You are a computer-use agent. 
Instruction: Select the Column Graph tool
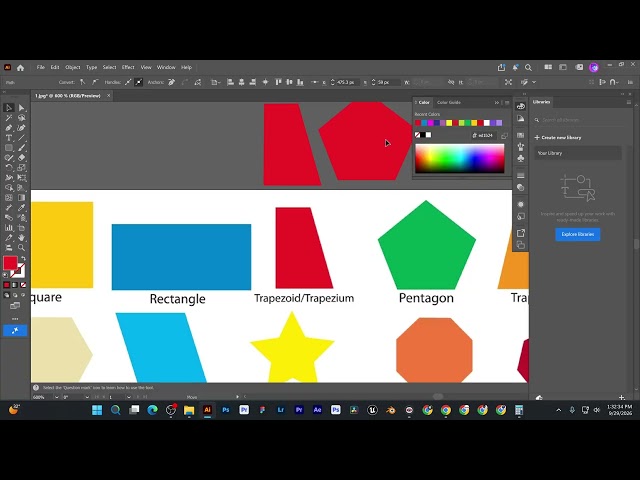pyautogui.click(x=9, y=228)
